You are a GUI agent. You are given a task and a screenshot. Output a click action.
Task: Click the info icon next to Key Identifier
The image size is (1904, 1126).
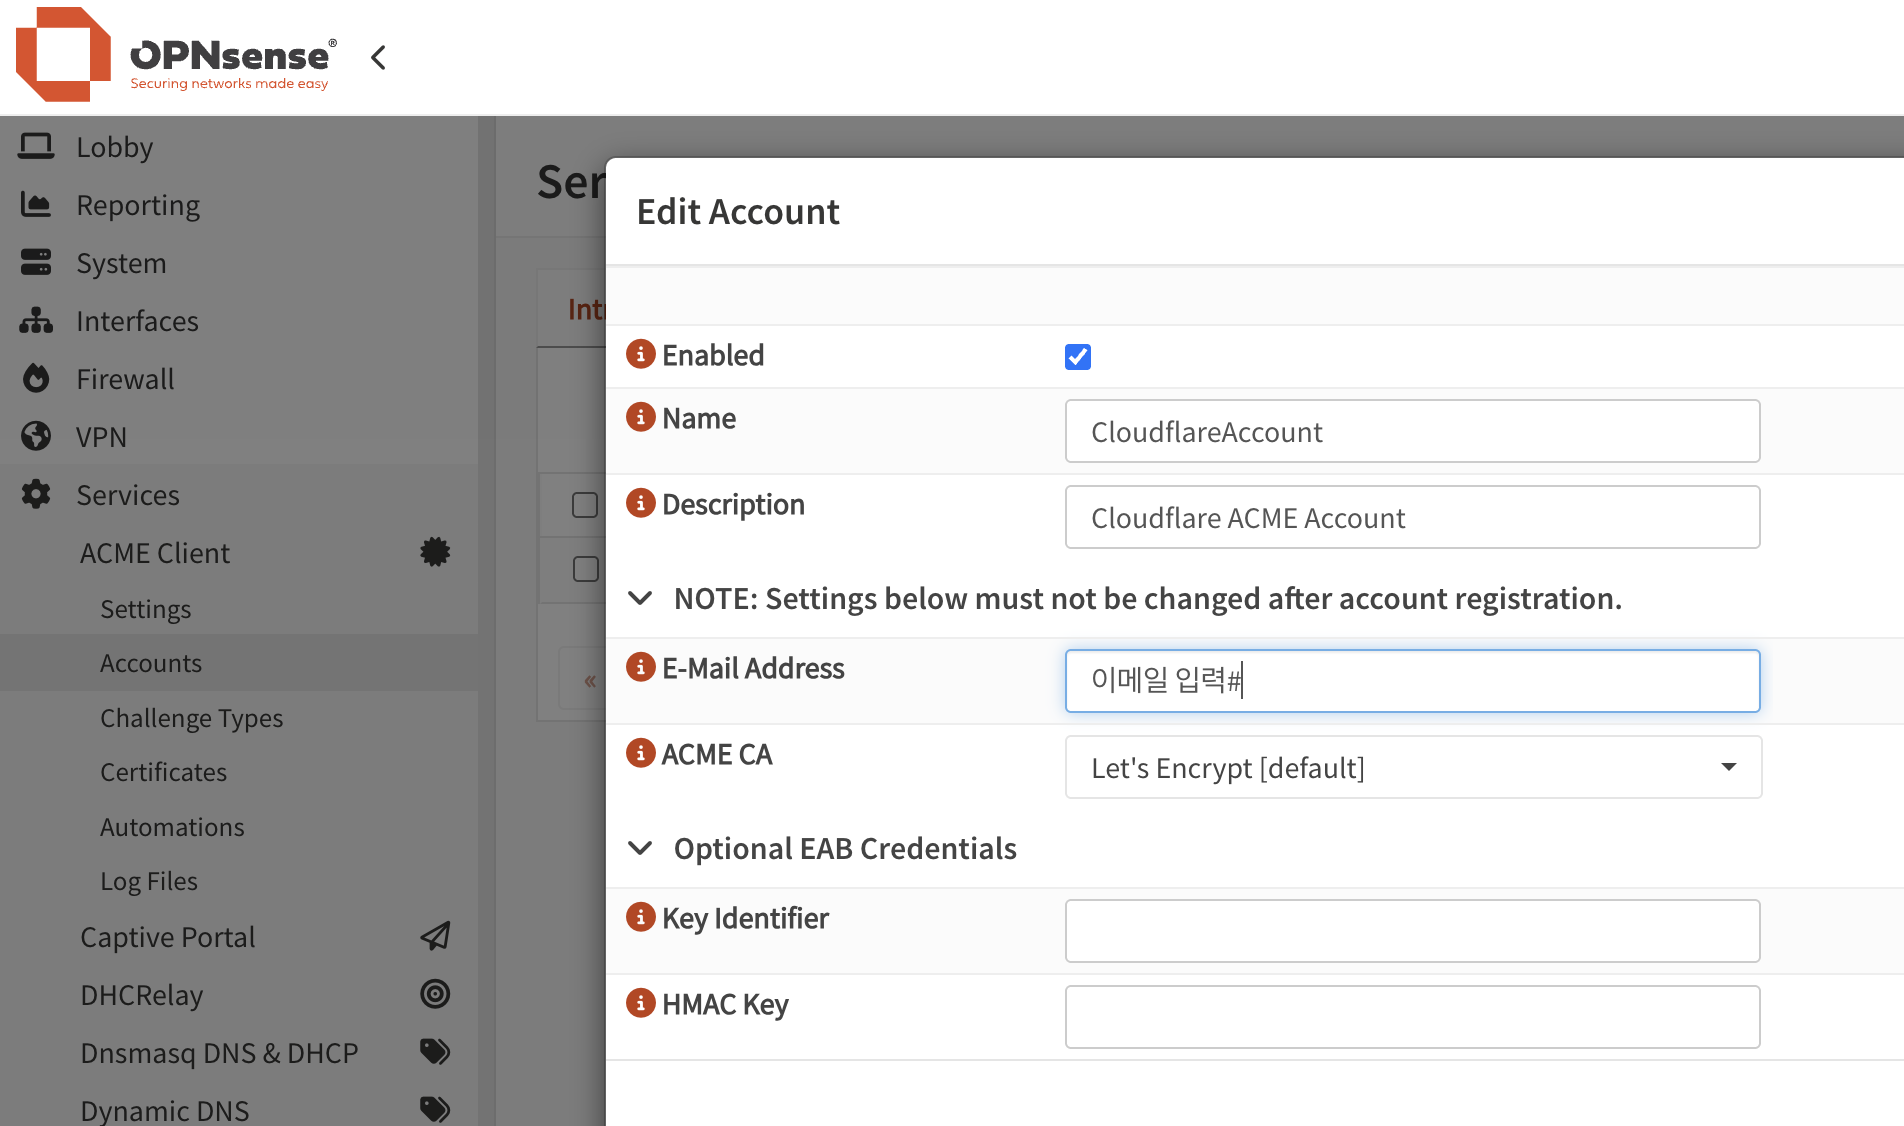click(640, 917)
